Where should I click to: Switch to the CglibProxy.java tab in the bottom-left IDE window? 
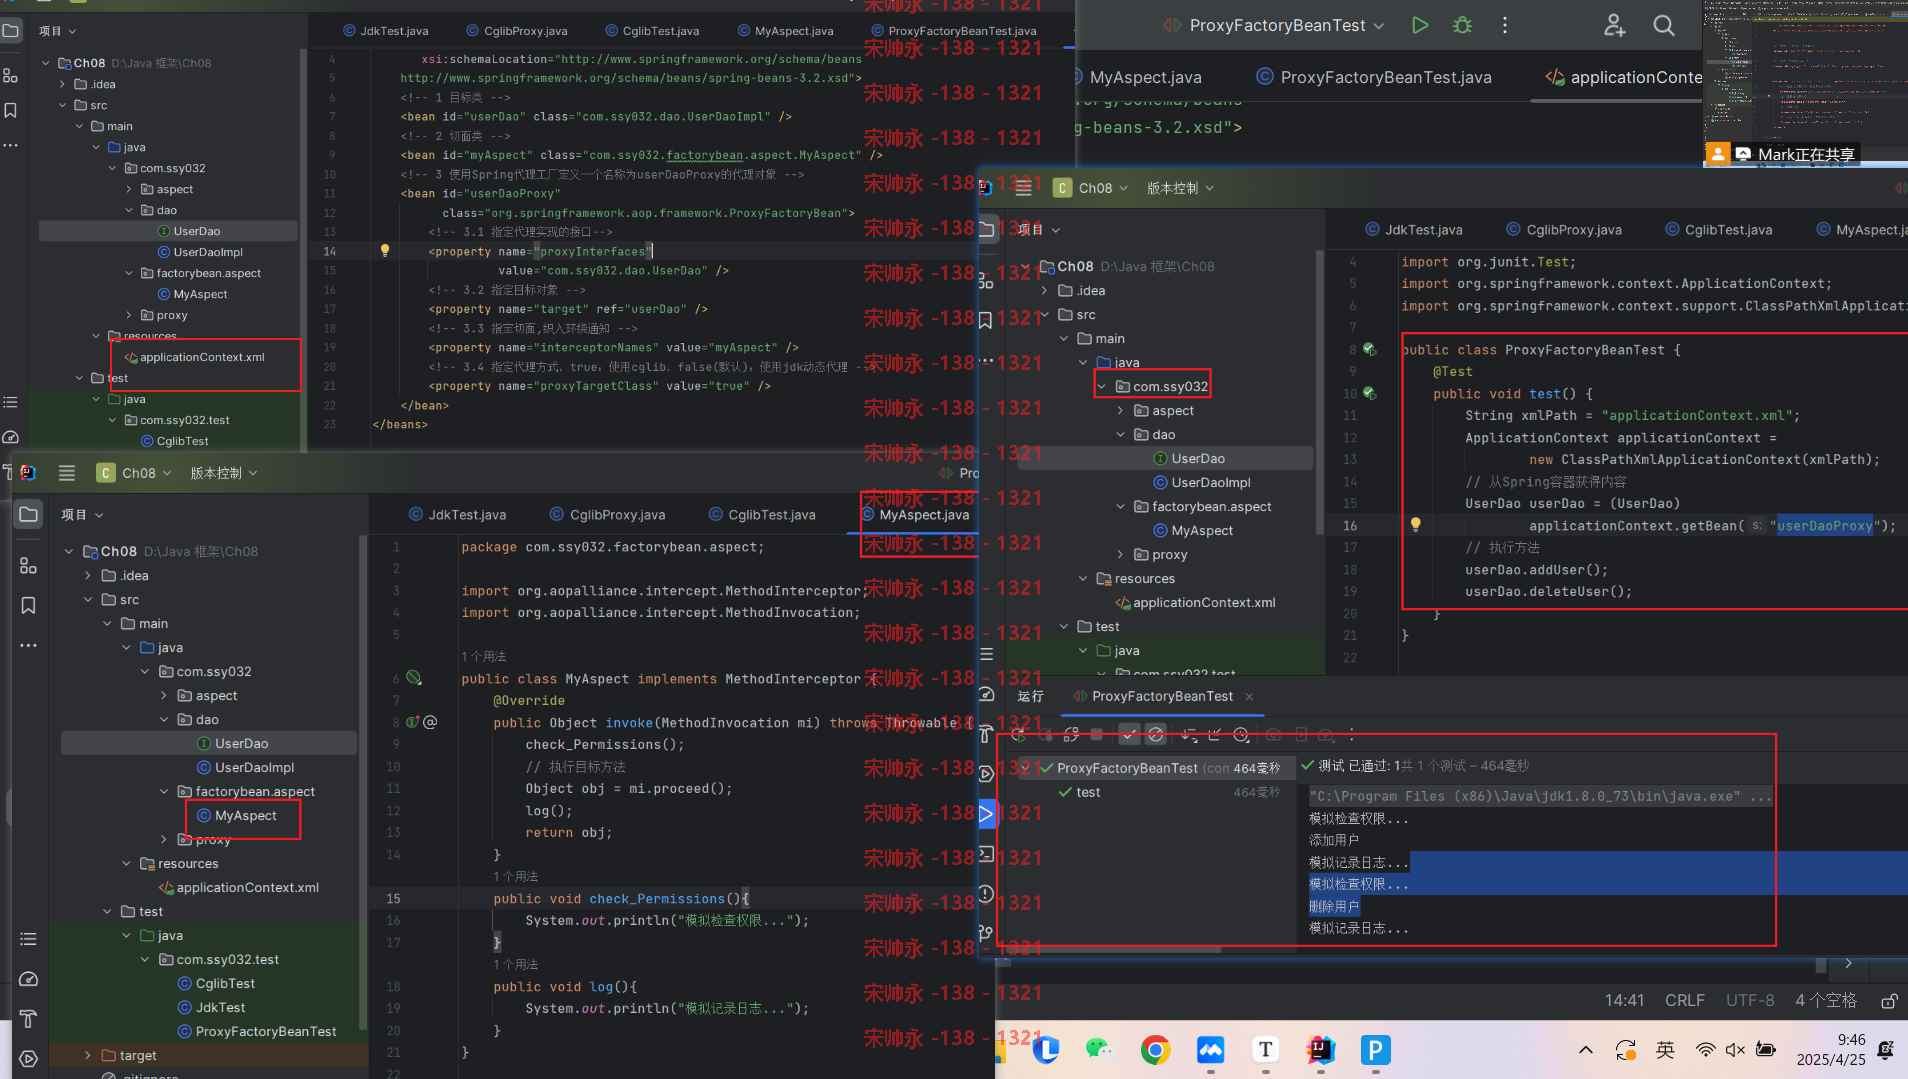point(607,514)
